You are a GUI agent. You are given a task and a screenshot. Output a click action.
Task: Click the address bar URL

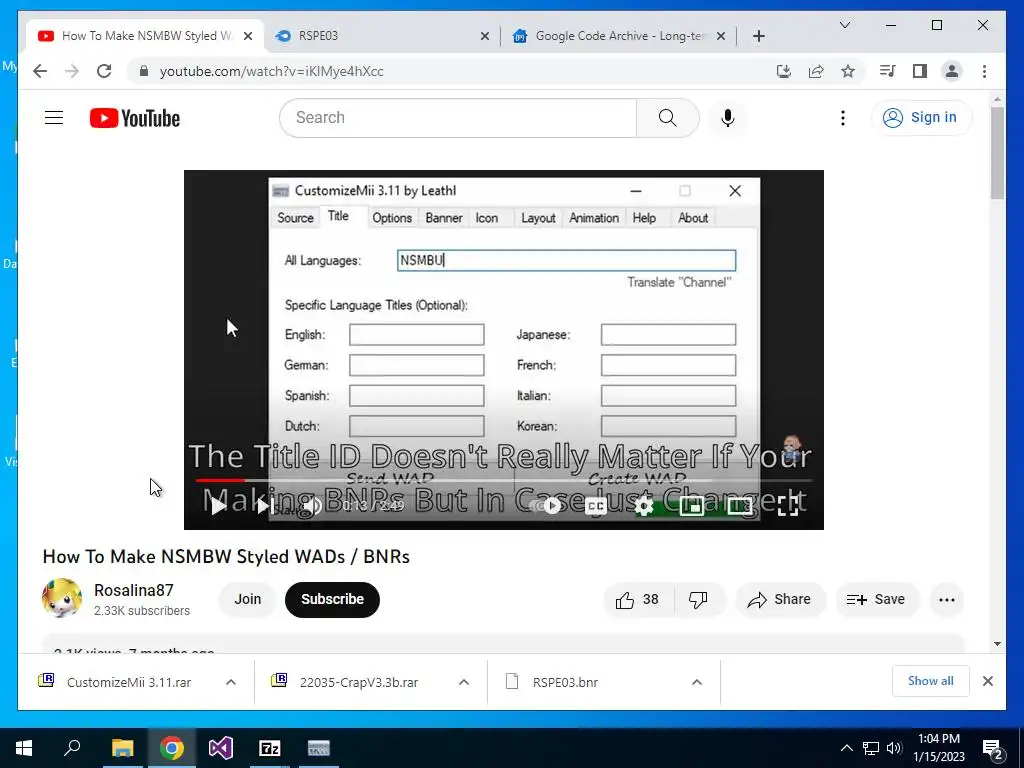[271, 71]
